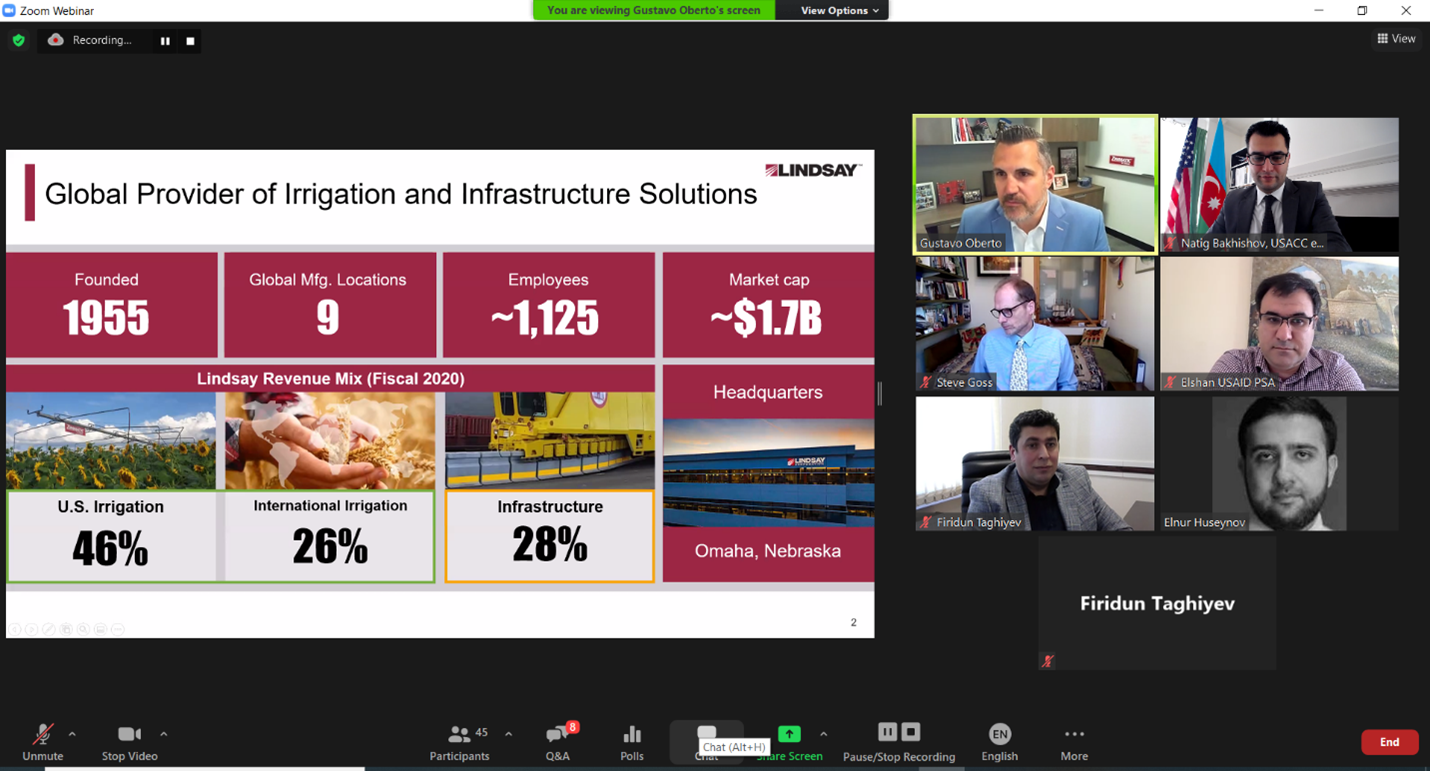
Task: Select Elnur Huseynov's video tile
Action: (x=1279, y=464)
